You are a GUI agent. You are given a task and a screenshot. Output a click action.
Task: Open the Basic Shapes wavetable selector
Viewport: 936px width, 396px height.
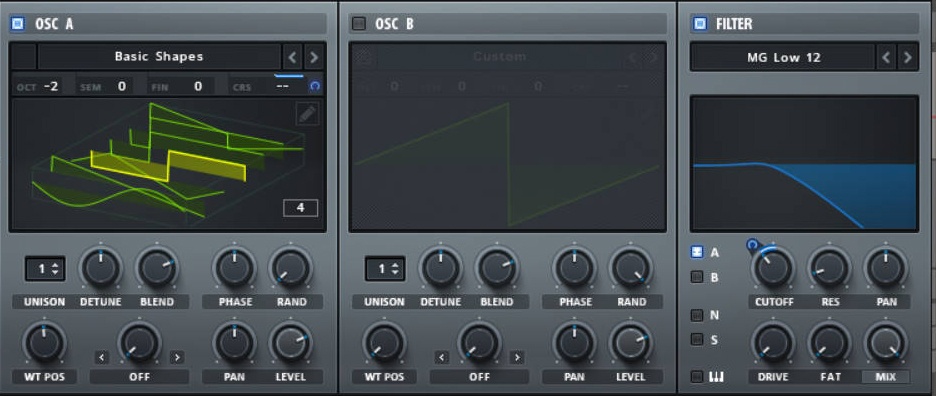click(x=159, y=57)
